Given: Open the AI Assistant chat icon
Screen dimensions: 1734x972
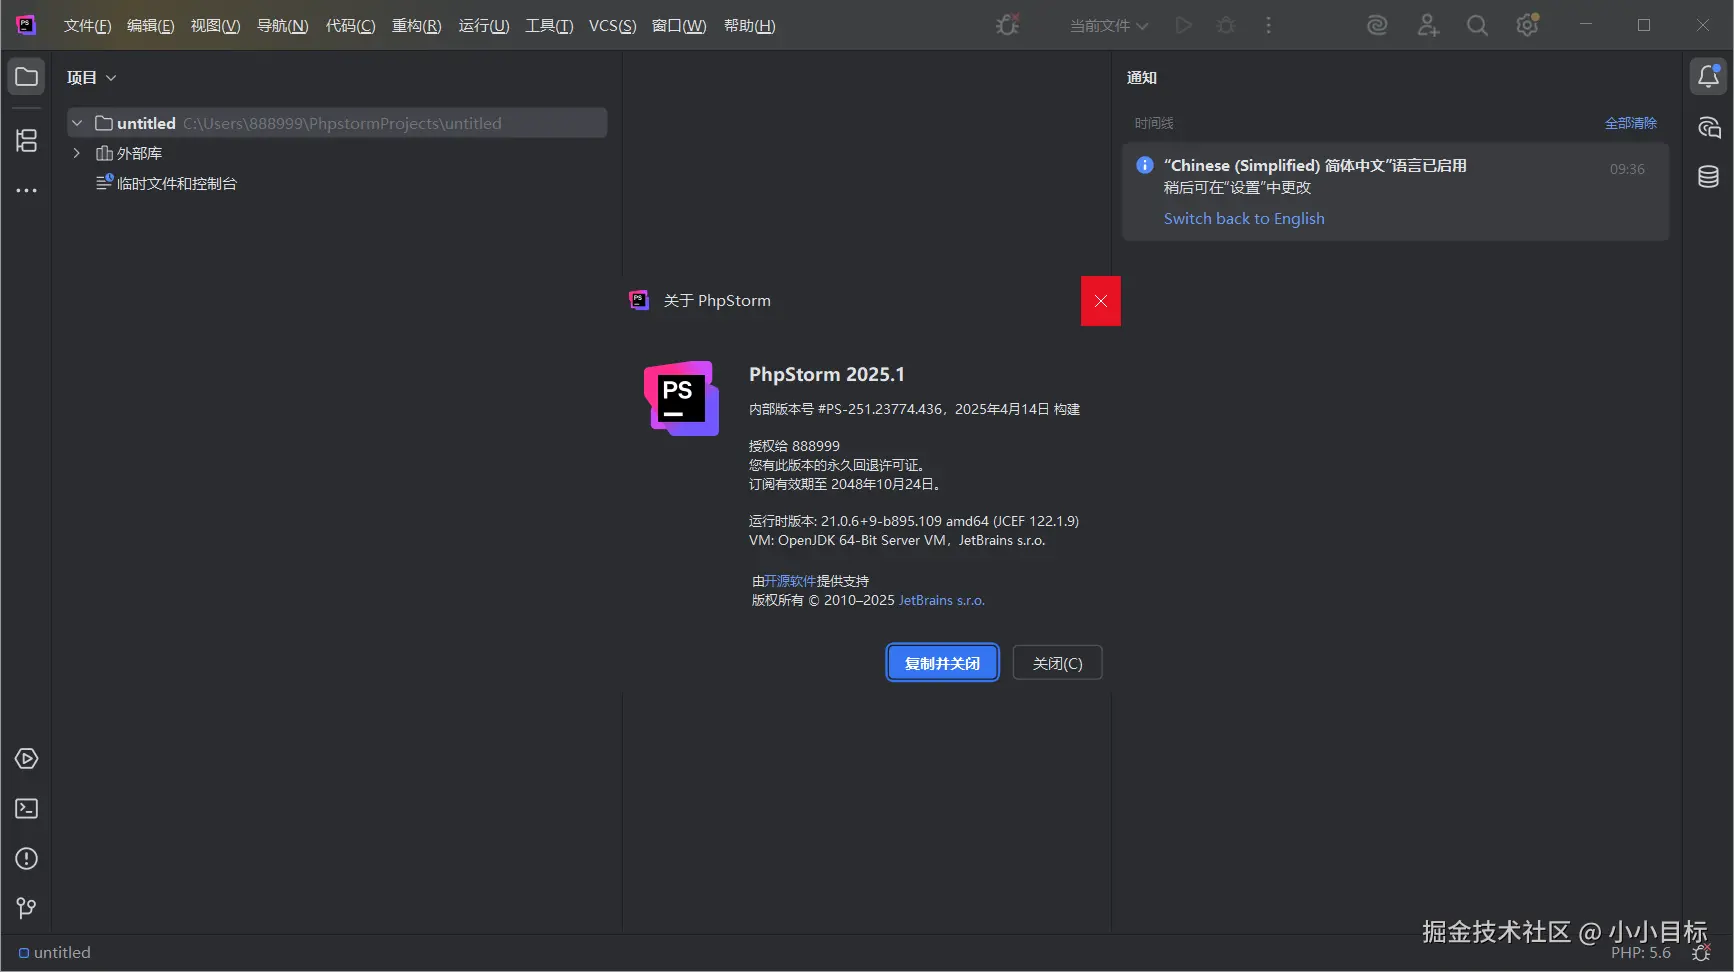Looking at the screenshot, I should coord(1709,128).
